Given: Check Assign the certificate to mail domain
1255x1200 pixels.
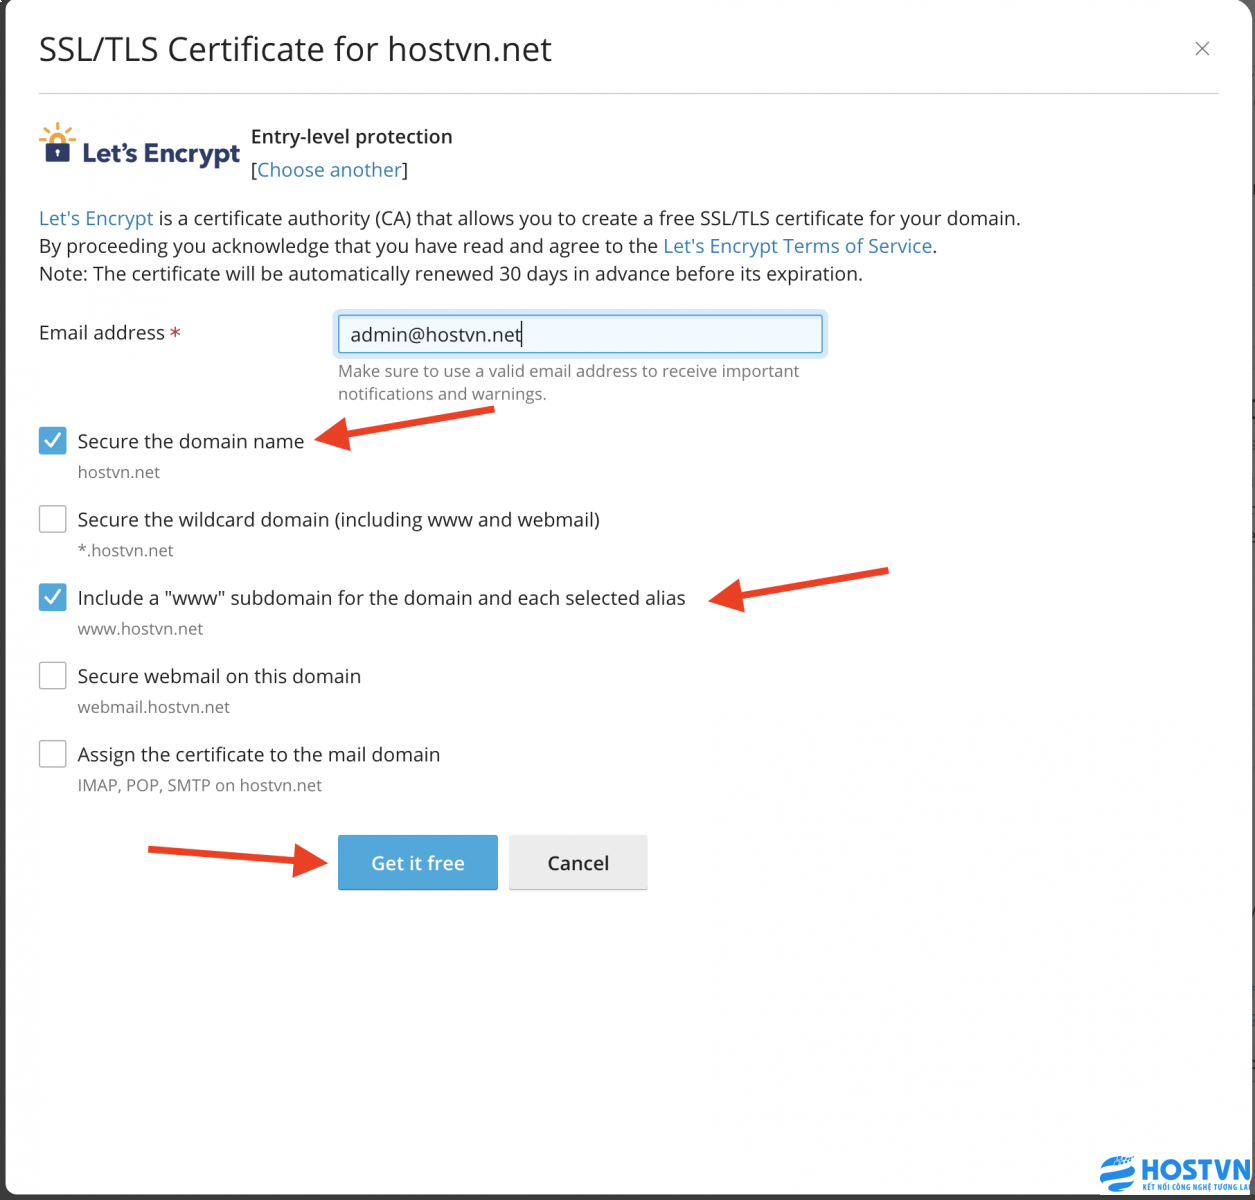Looking at the screenshot, I should (x=53, y=754).
